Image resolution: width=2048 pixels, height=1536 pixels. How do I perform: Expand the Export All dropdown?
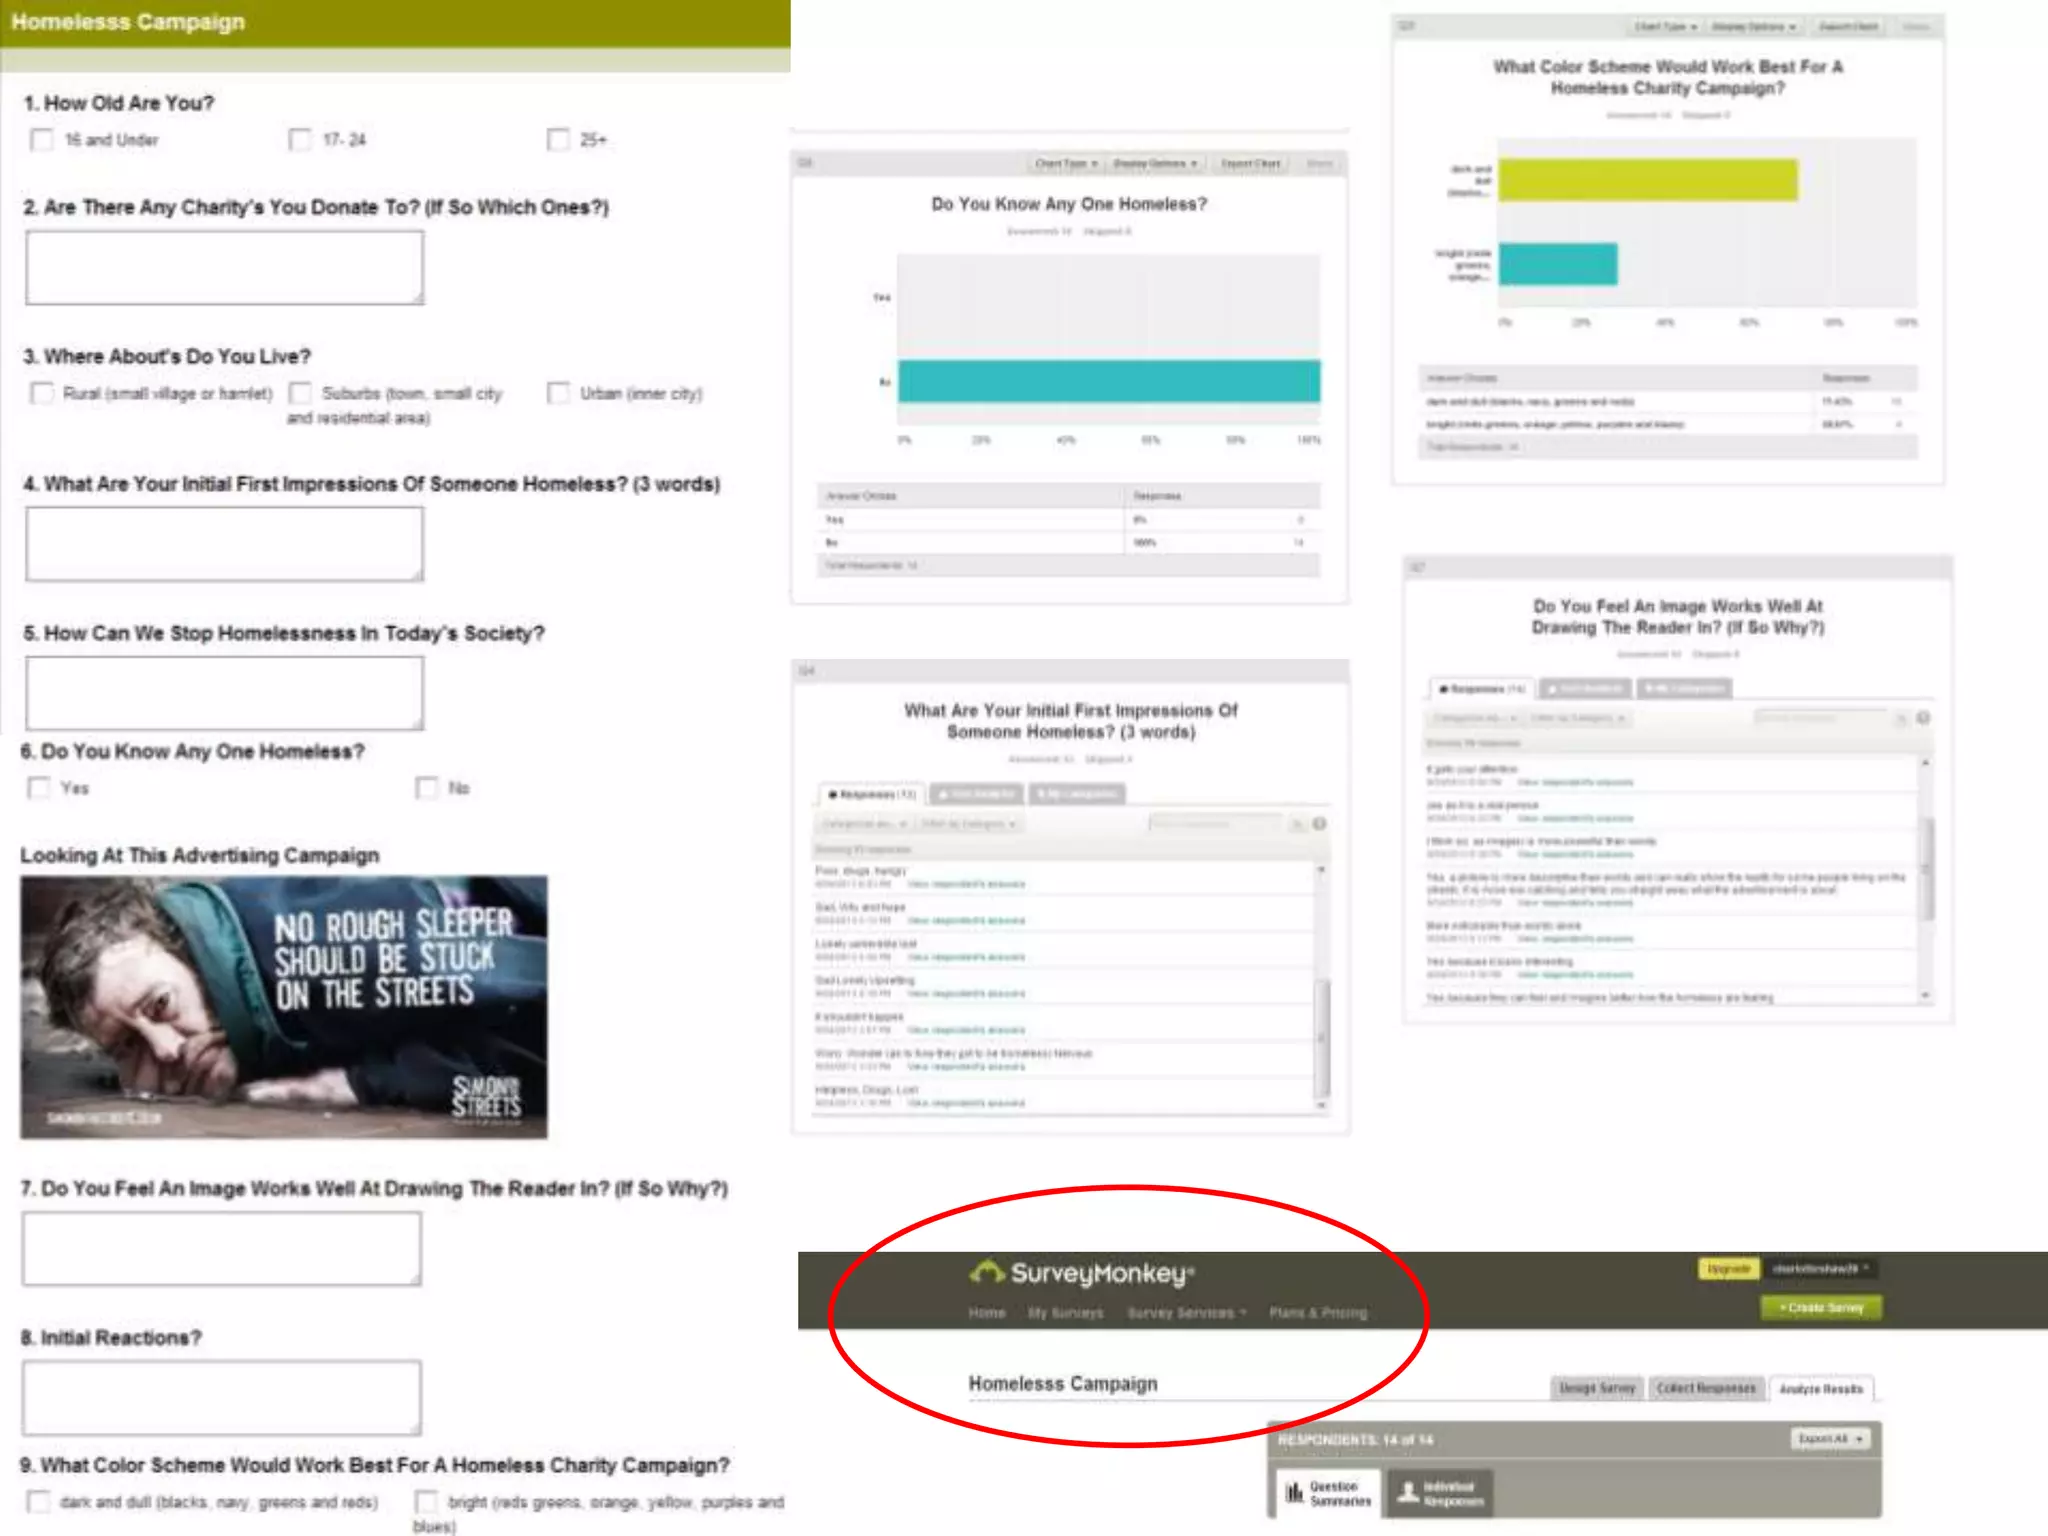pyautogui.click(x=1831, y=1439)
